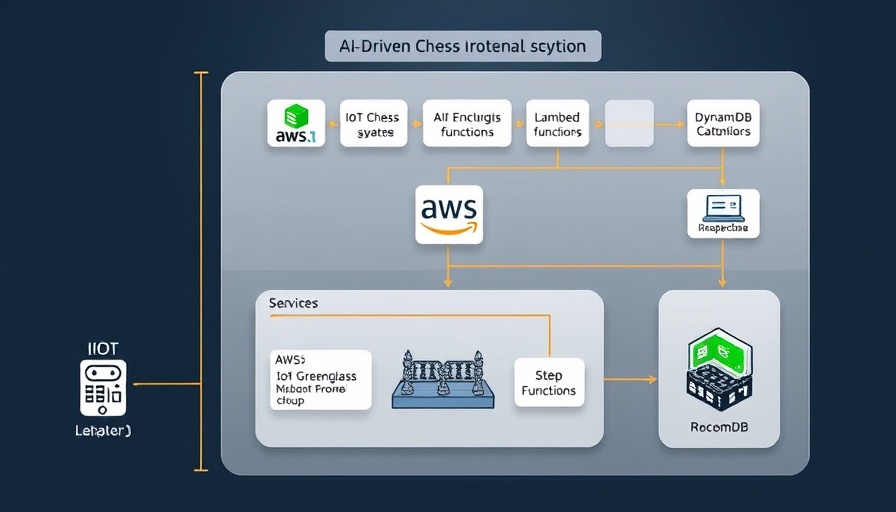
Task: Click the chess board illustration
Action: coord(443,379)
